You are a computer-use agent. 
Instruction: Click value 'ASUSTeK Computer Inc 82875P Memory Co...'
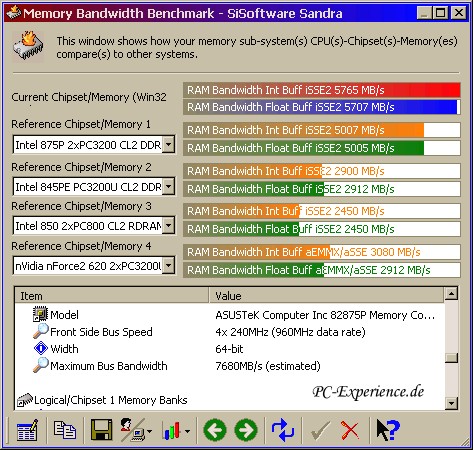[x=325, y=315]
